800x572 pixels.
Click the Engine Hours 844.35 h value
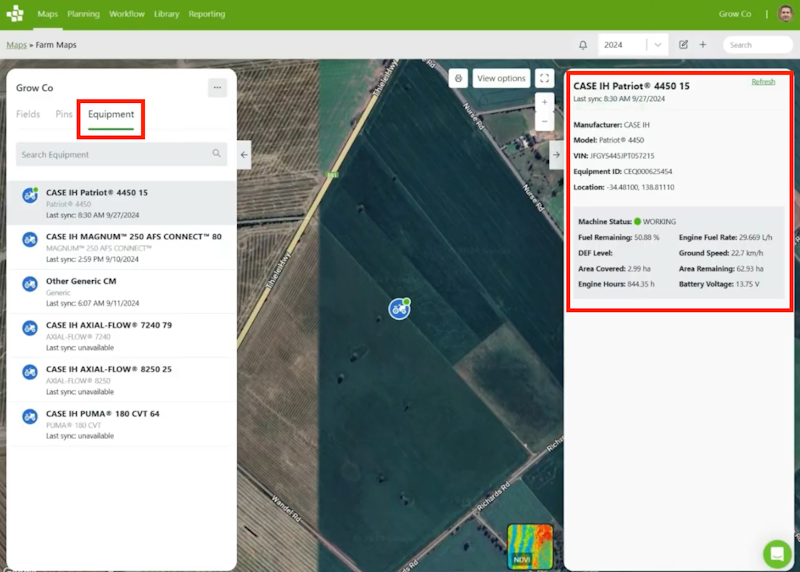pos(641,284)
